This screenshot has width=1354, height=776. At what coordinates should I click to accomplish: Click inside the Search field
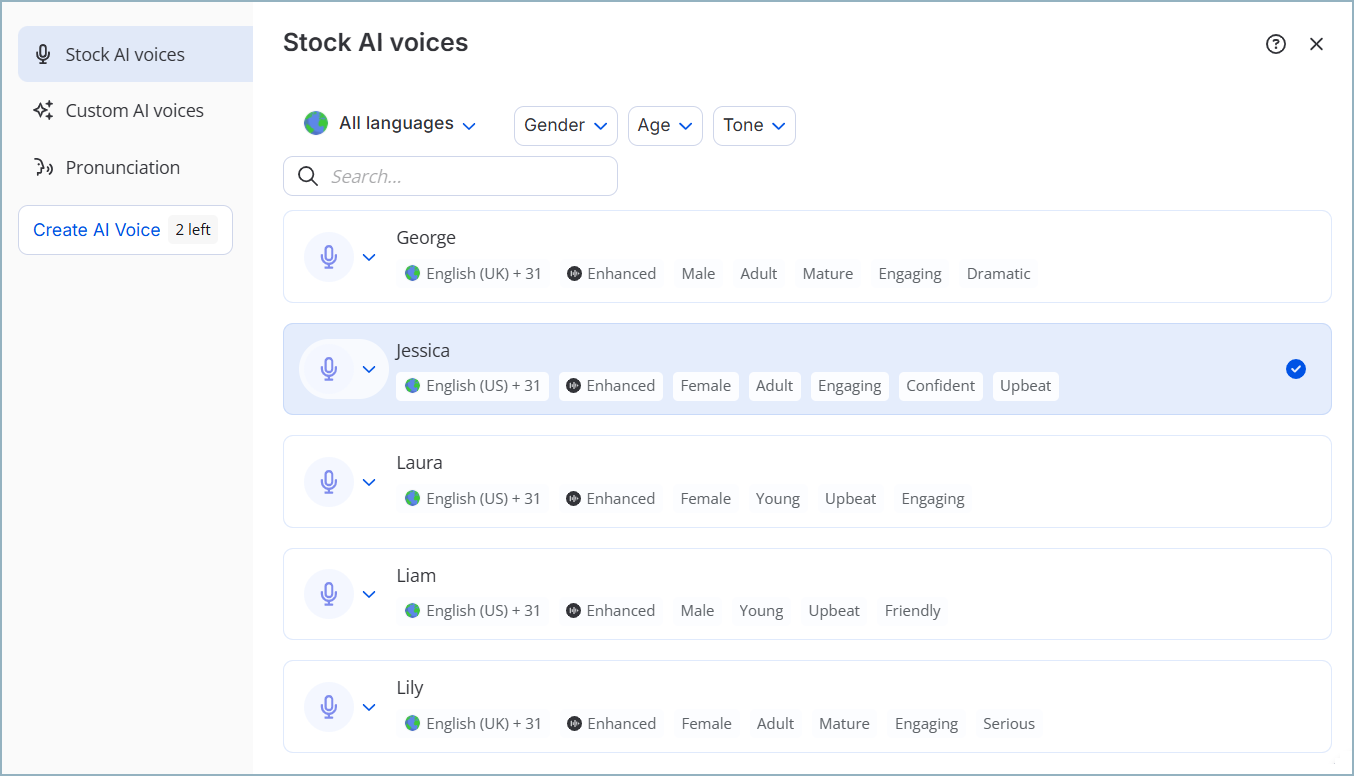point(460,175)
